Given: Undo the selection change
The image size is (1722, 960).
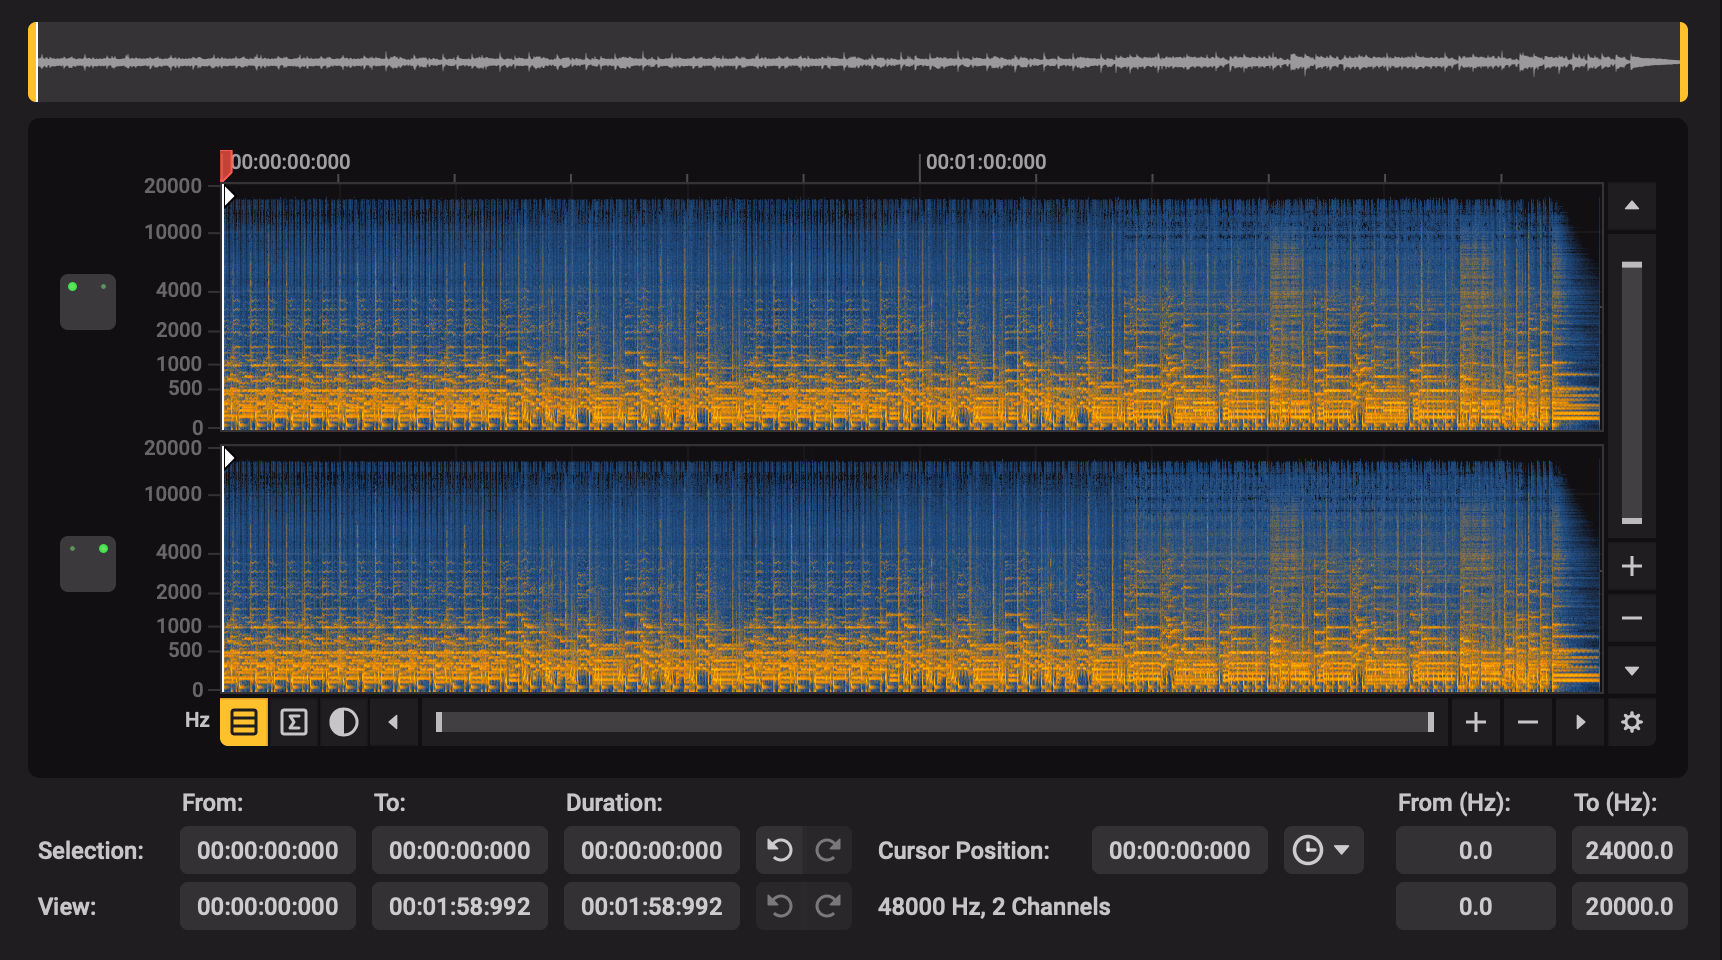Looking at the screenshot, I should pyautogui.click(x=780, y=850).
